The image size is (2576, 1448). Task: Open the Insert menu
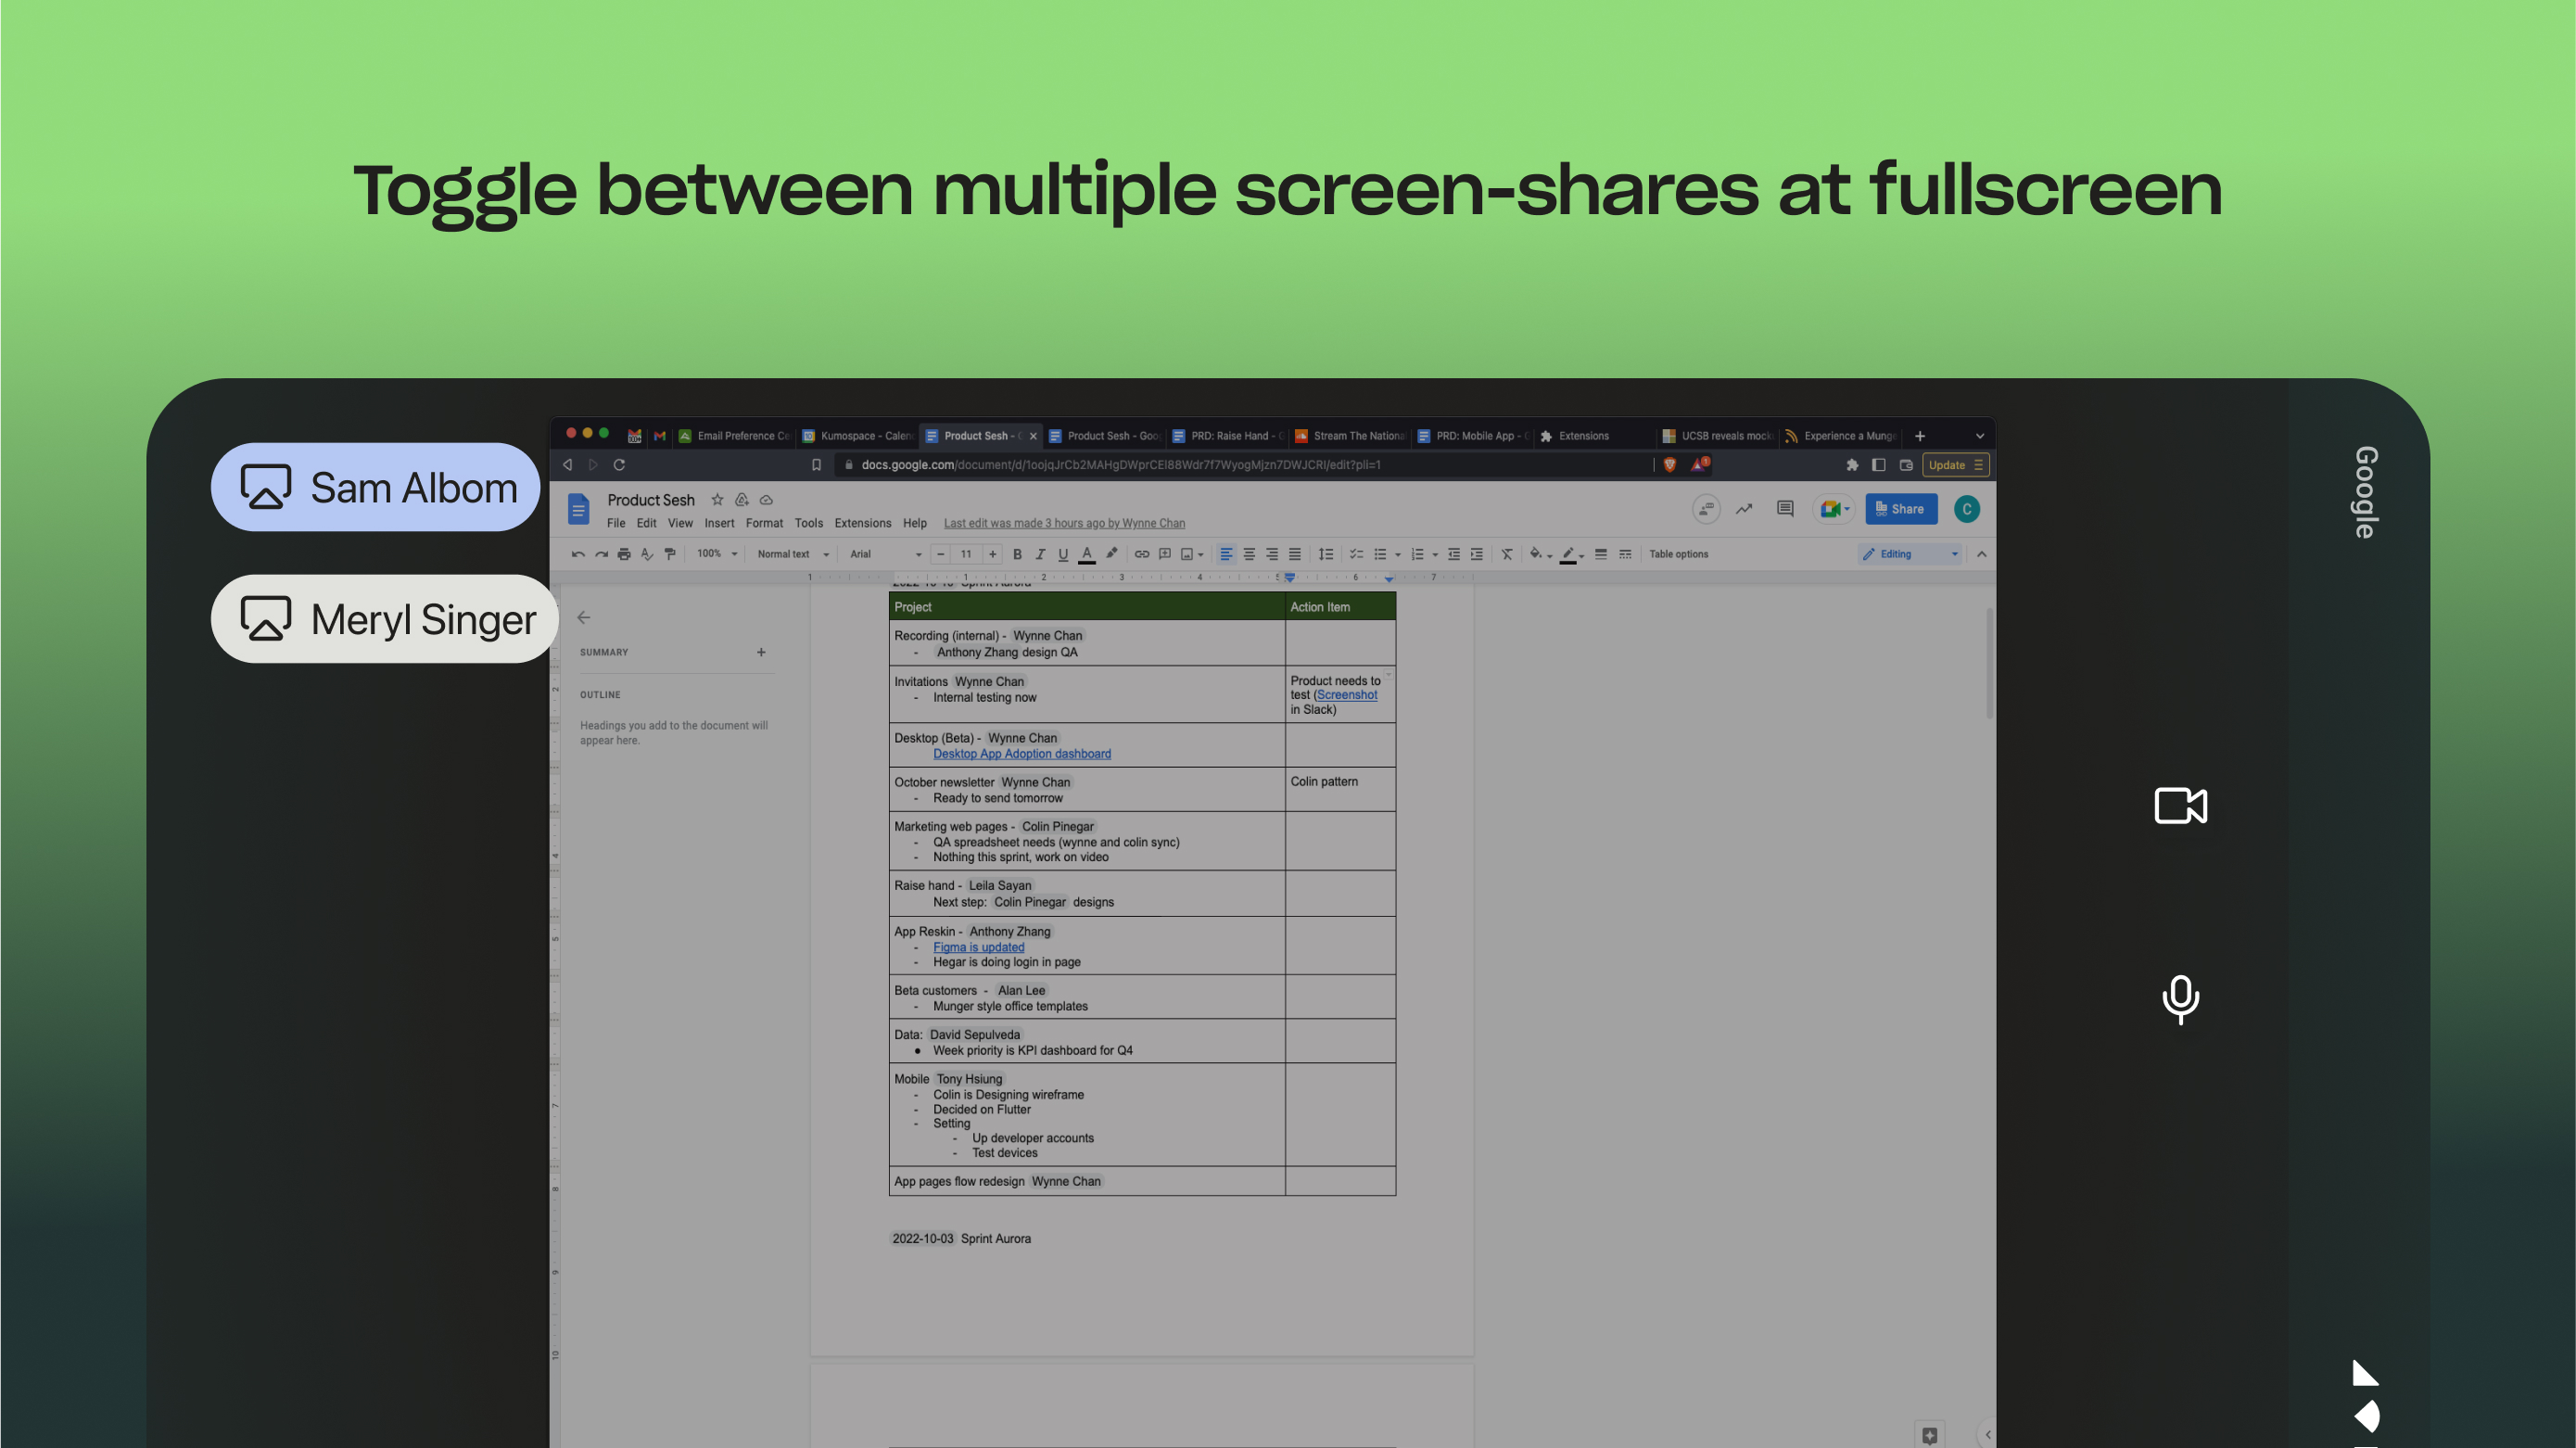coord(719,523)
